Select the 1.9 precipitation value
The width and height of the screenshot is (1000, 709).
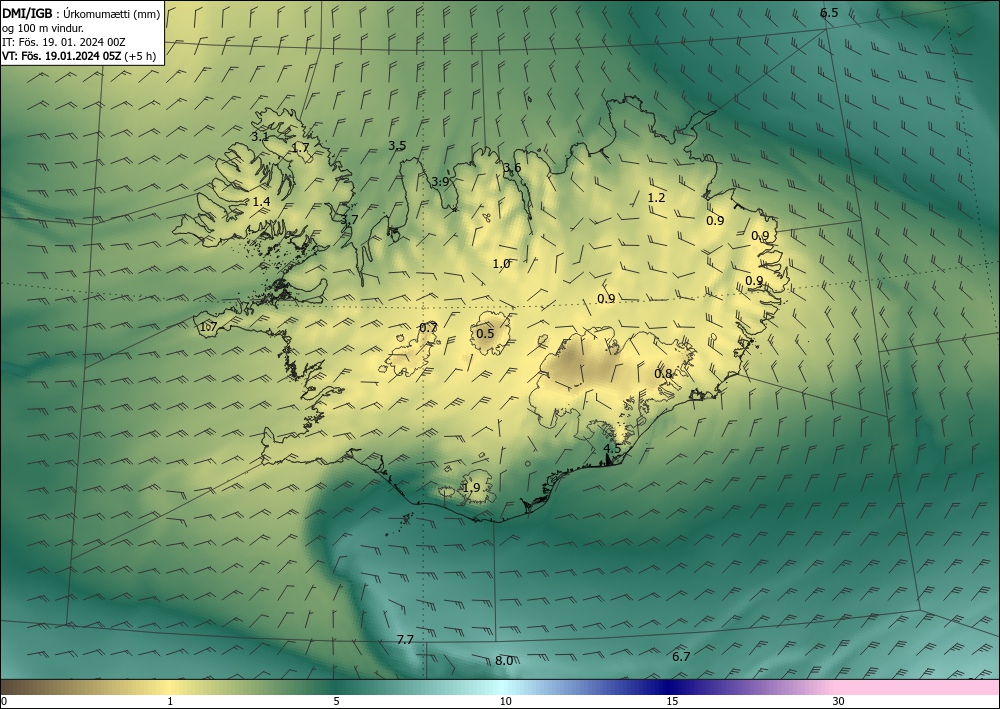[x=471, y=488]
